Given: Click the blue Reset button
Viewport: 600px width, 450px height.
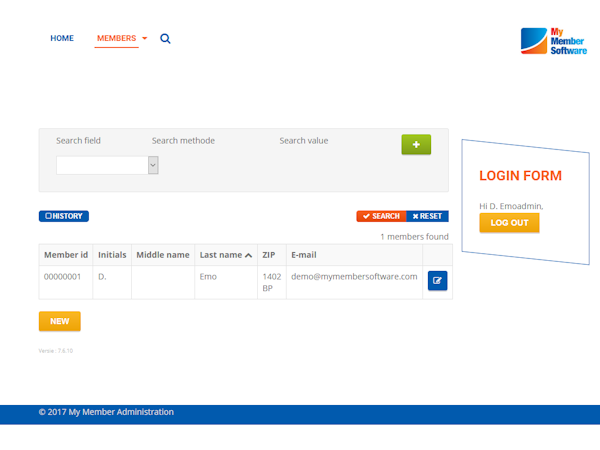Looking at the screenshot, I should 427,216.
